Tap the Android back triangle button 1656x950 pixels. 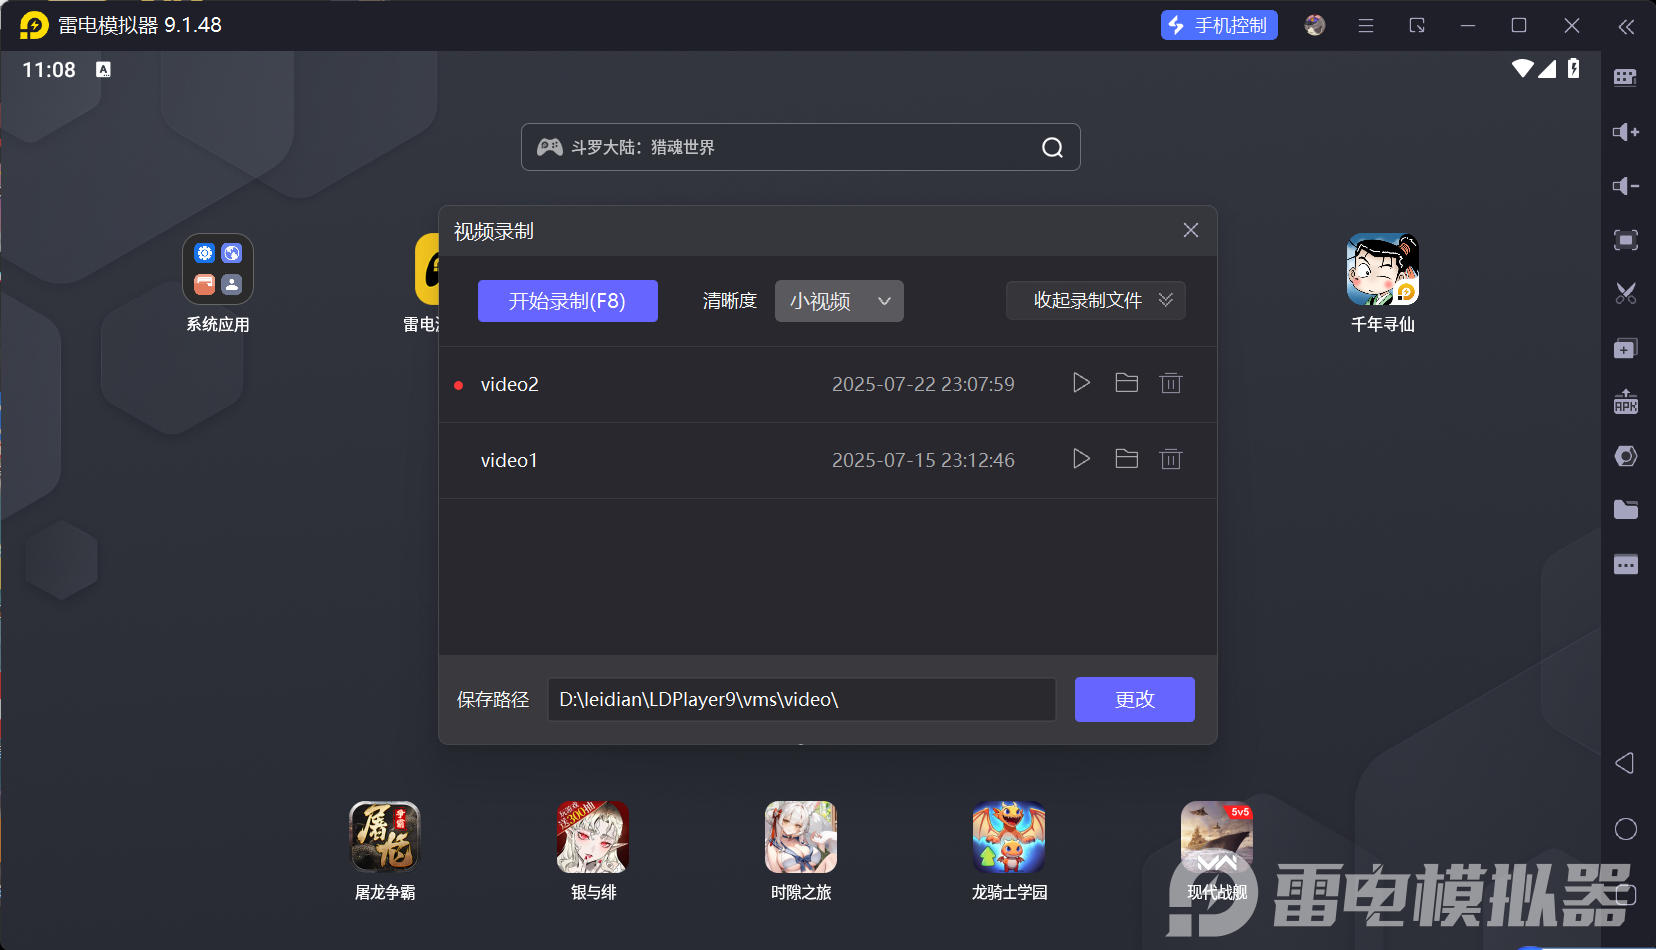pyautogui.click(x=1625, y=763)
